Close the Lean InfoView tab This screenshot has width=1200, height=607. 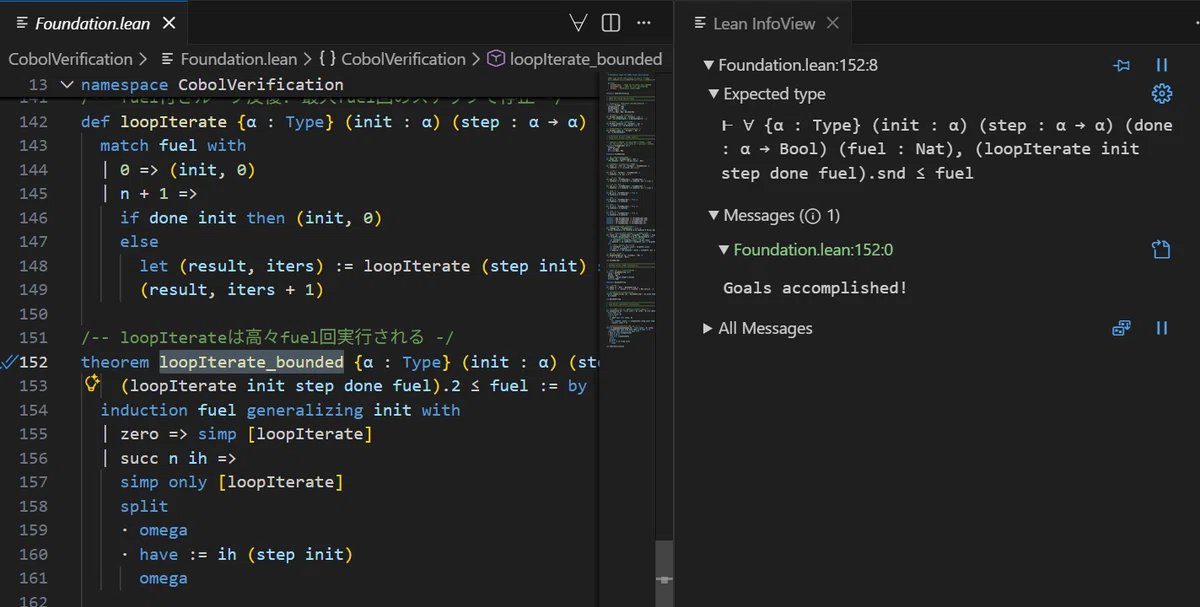(833, 23)
